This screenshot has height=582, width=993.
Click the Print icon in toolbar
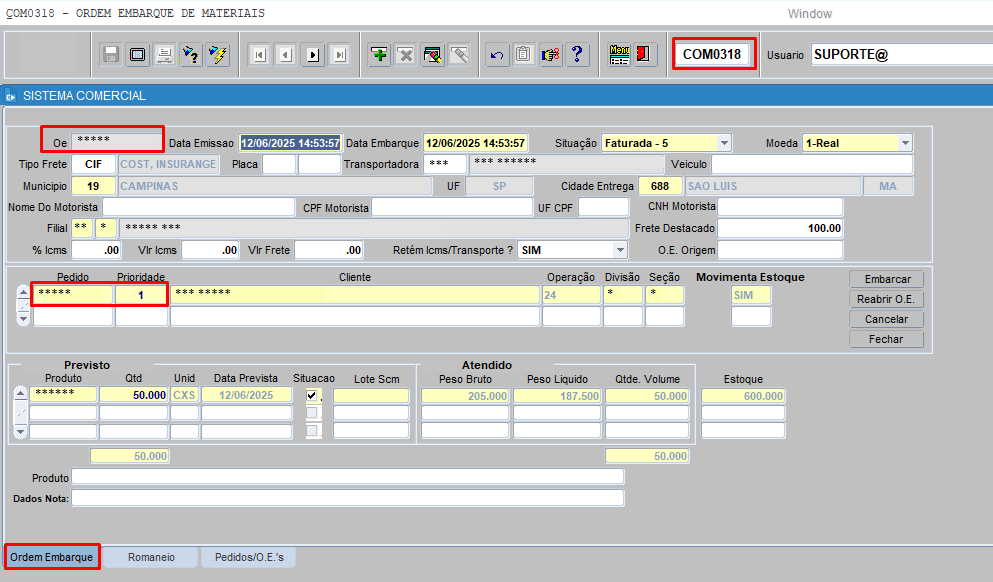point(164,55)
